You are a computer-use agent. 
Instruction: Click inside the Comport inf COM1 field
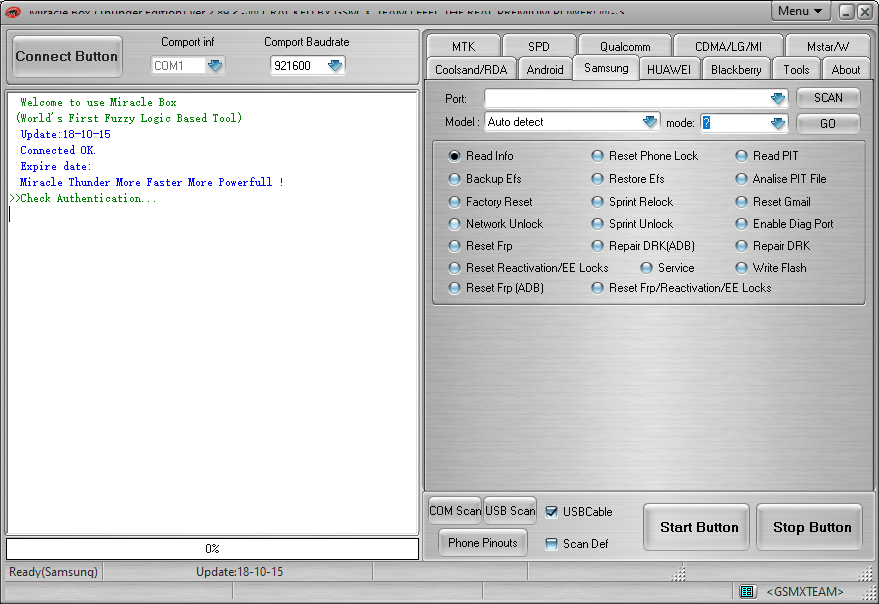tap(180, 64)
